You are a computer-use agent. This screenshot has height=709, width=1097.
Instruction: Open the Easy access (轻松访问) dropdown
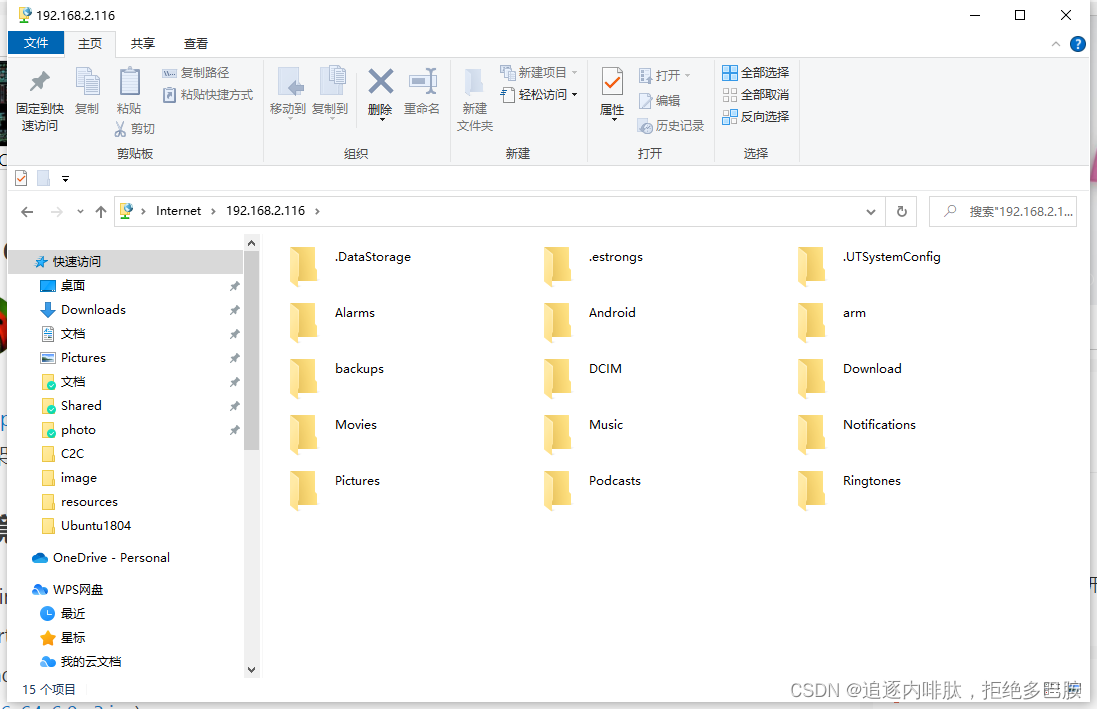(539, 94)
